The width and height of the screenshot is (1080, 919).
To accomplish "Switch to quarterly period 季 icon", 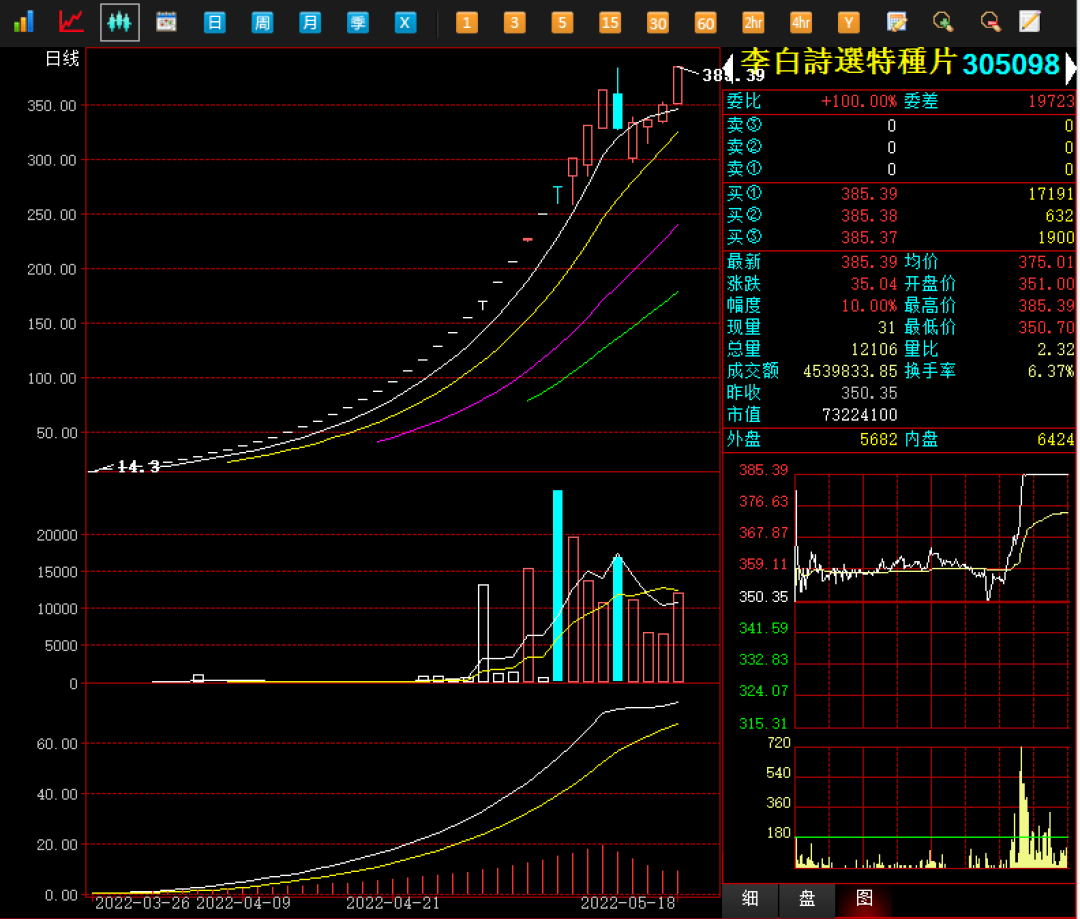I will 357,23.
